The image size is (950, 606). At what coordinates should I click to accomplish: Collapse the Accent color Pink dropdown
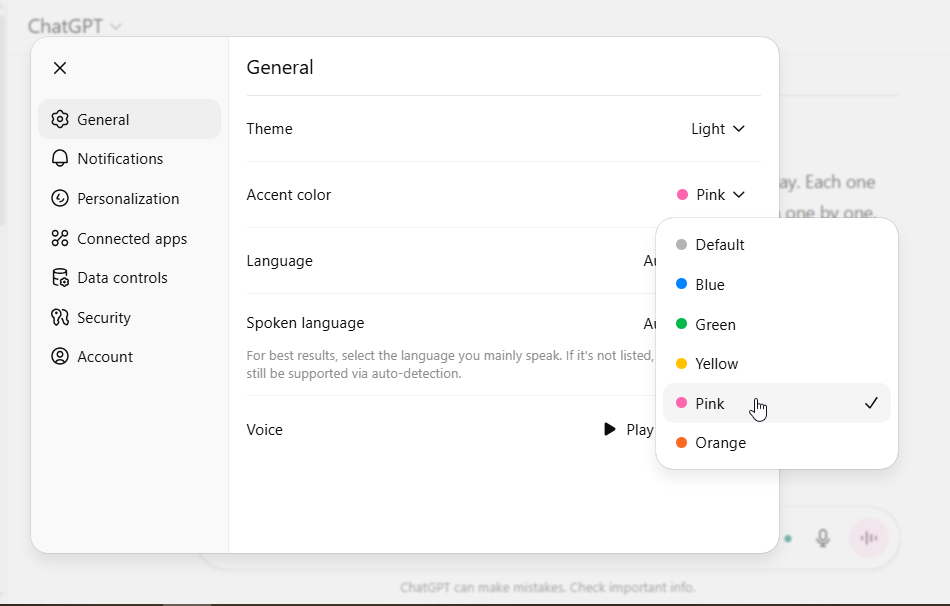[x=711, y=195]
